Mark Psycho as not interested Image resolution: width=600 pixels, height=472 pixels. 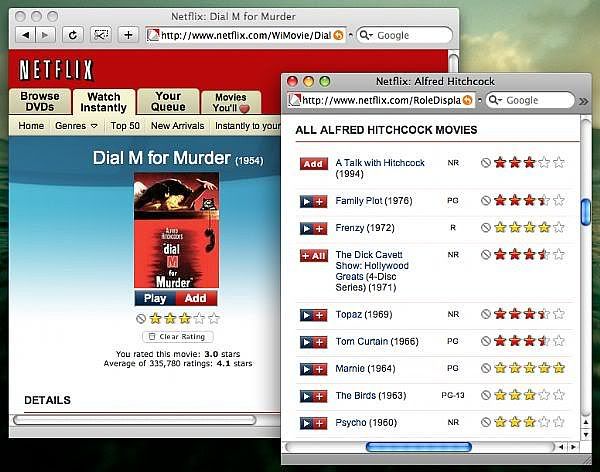tap(486, 422)
